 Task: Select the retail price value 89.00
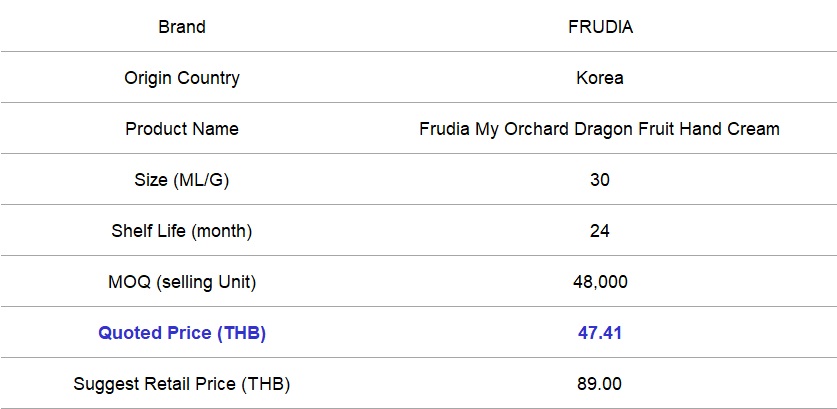tap(600, 384)
